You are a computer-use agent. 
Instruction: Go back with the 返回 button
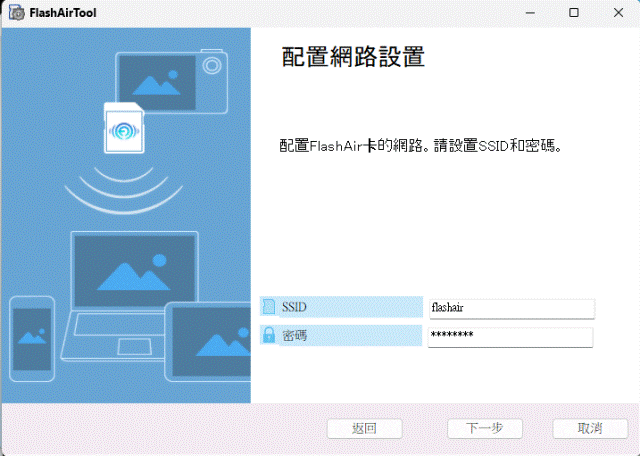pyautogui.click(x=364, y=429)
